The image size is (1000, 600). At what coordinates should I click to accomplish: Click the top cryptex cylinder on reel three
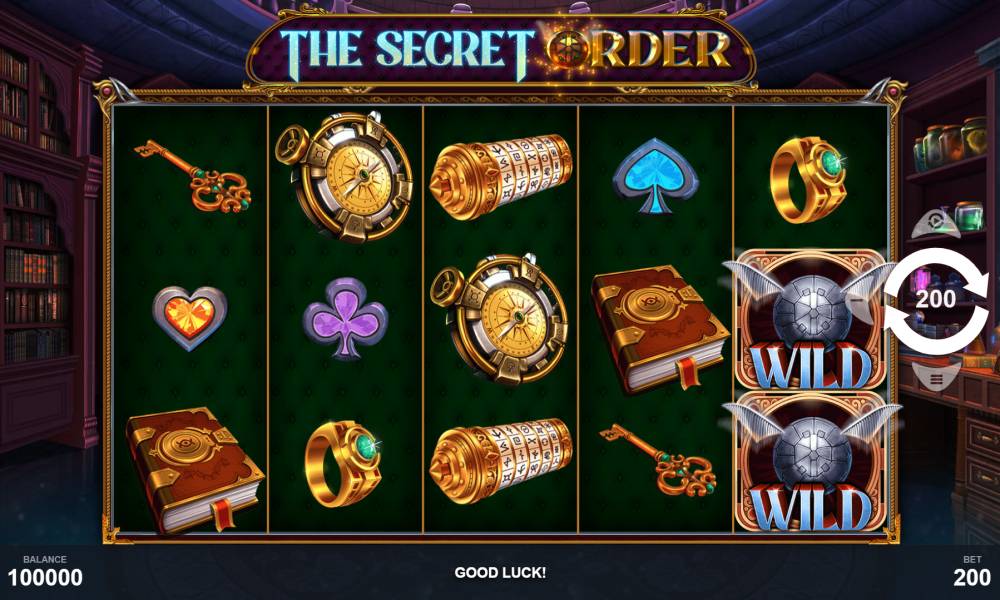click(x=501, y=177)
